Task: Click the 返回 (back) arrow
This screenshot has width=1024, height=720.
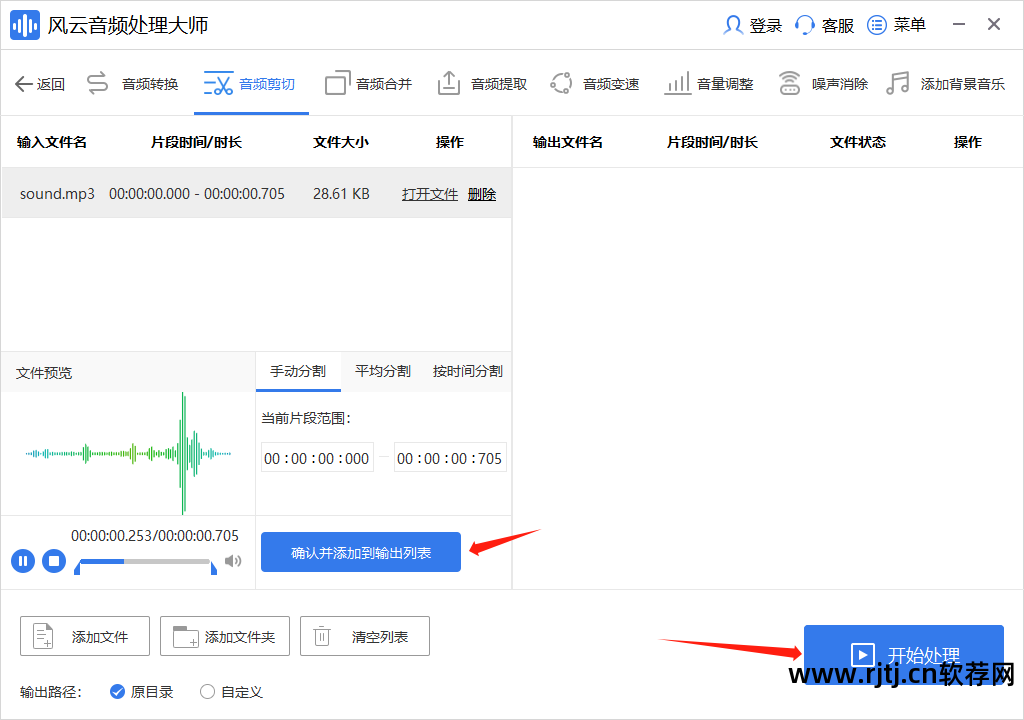Action: pyautogui.click(x=39, y=83)
